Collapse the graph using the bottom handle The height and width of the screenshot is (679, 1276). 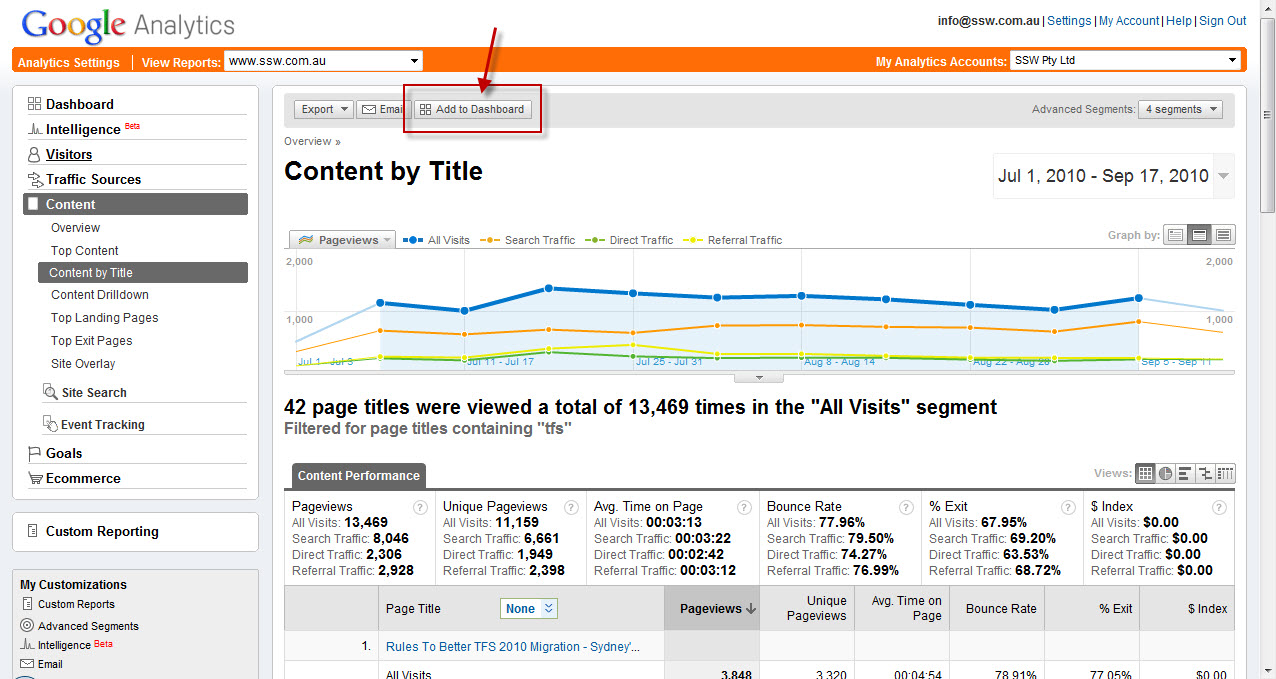(758, 378)
